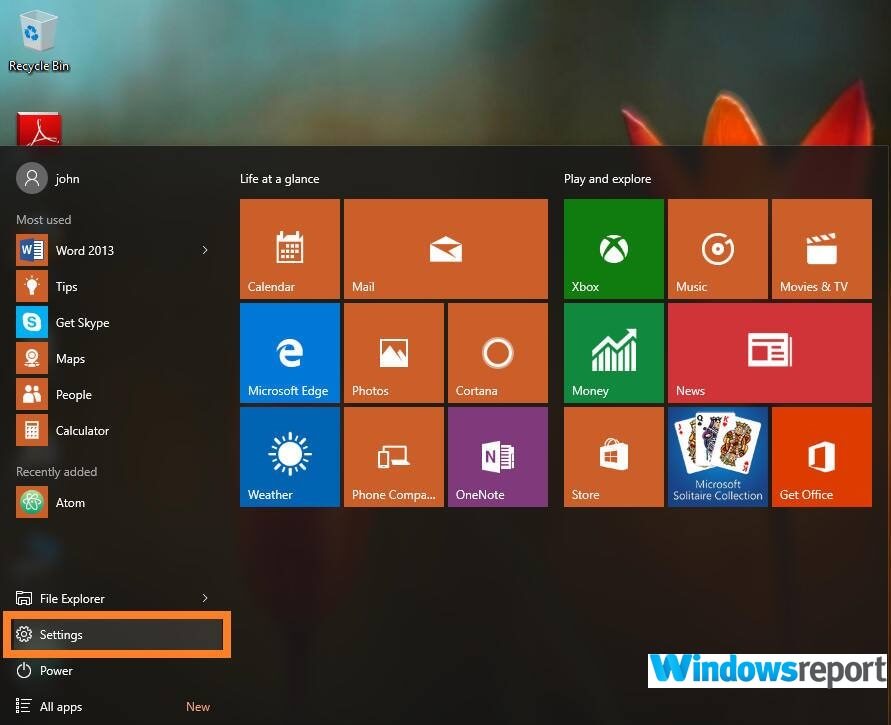This screenshot has width=891, height=725.
Task: Open the News tile
Action: pos(769,352)
